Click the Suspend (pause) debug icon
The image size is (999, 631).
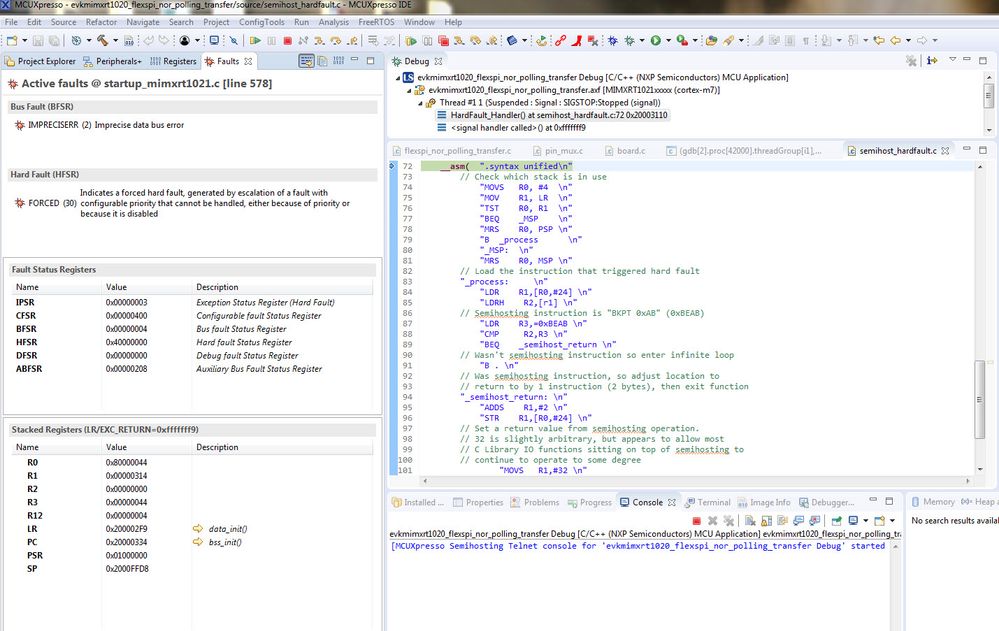(270, 39)
